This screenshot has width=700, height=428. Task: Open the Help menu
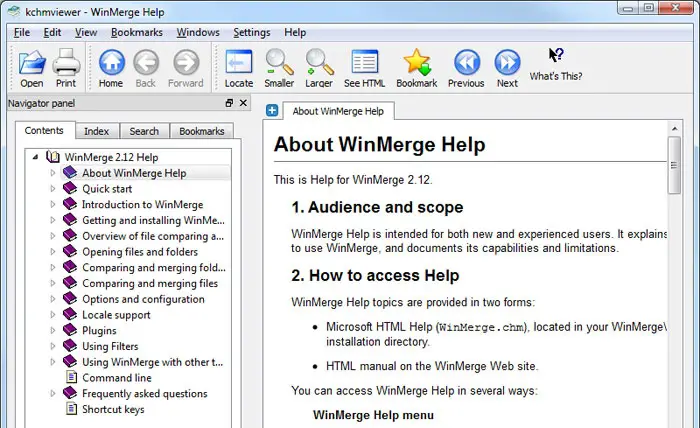pyautogui.click(x=295, y=33)
